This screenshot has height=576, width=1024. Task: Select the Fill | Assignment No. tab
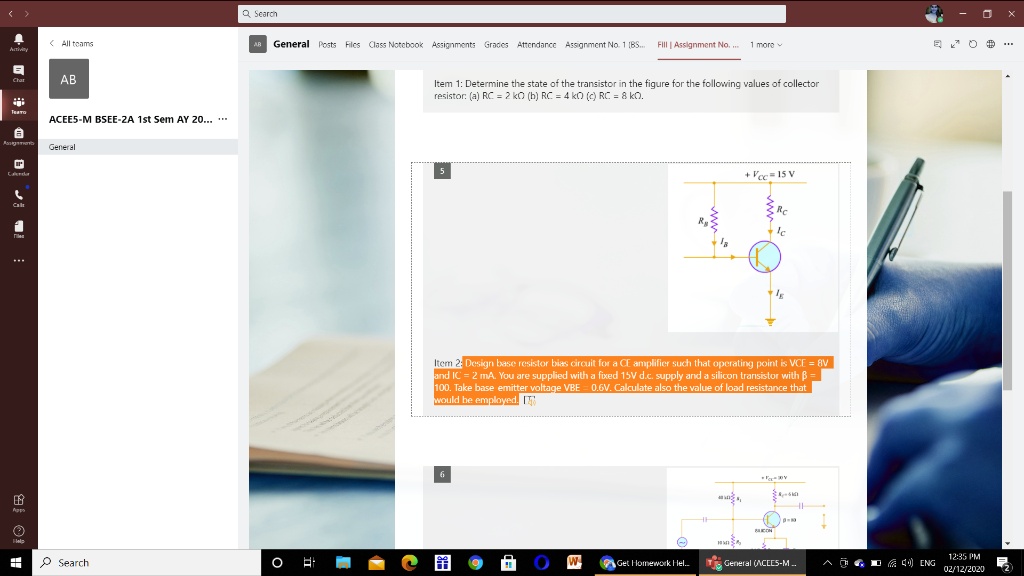[698, 44]
